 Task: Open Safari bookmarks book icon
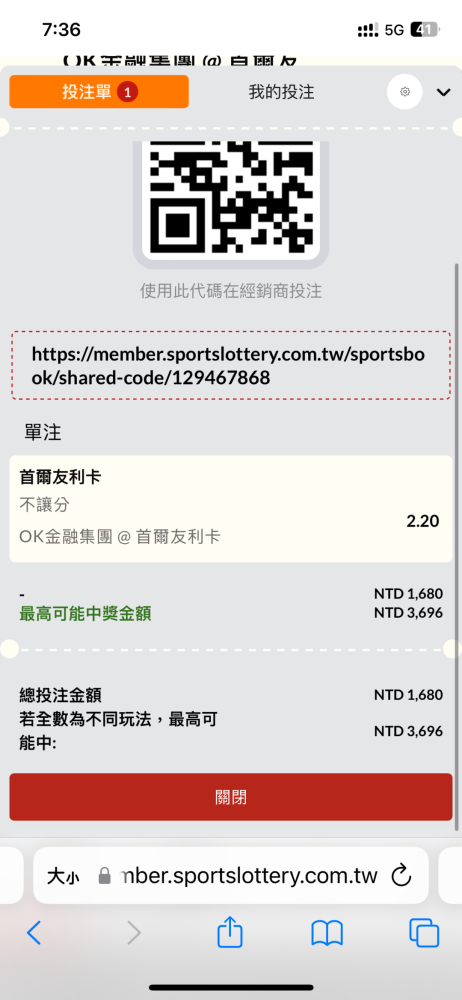point(327,934)
